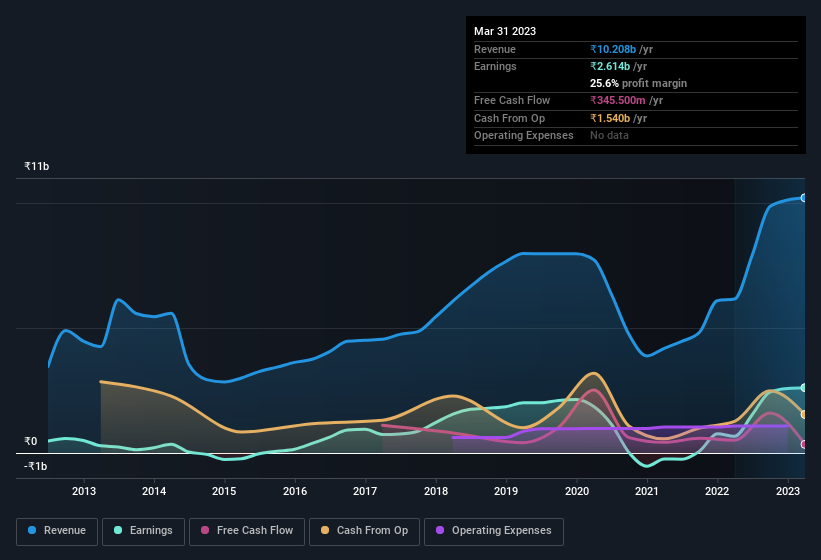Click the Revenue row label in tooltip

tap(495, 49)
